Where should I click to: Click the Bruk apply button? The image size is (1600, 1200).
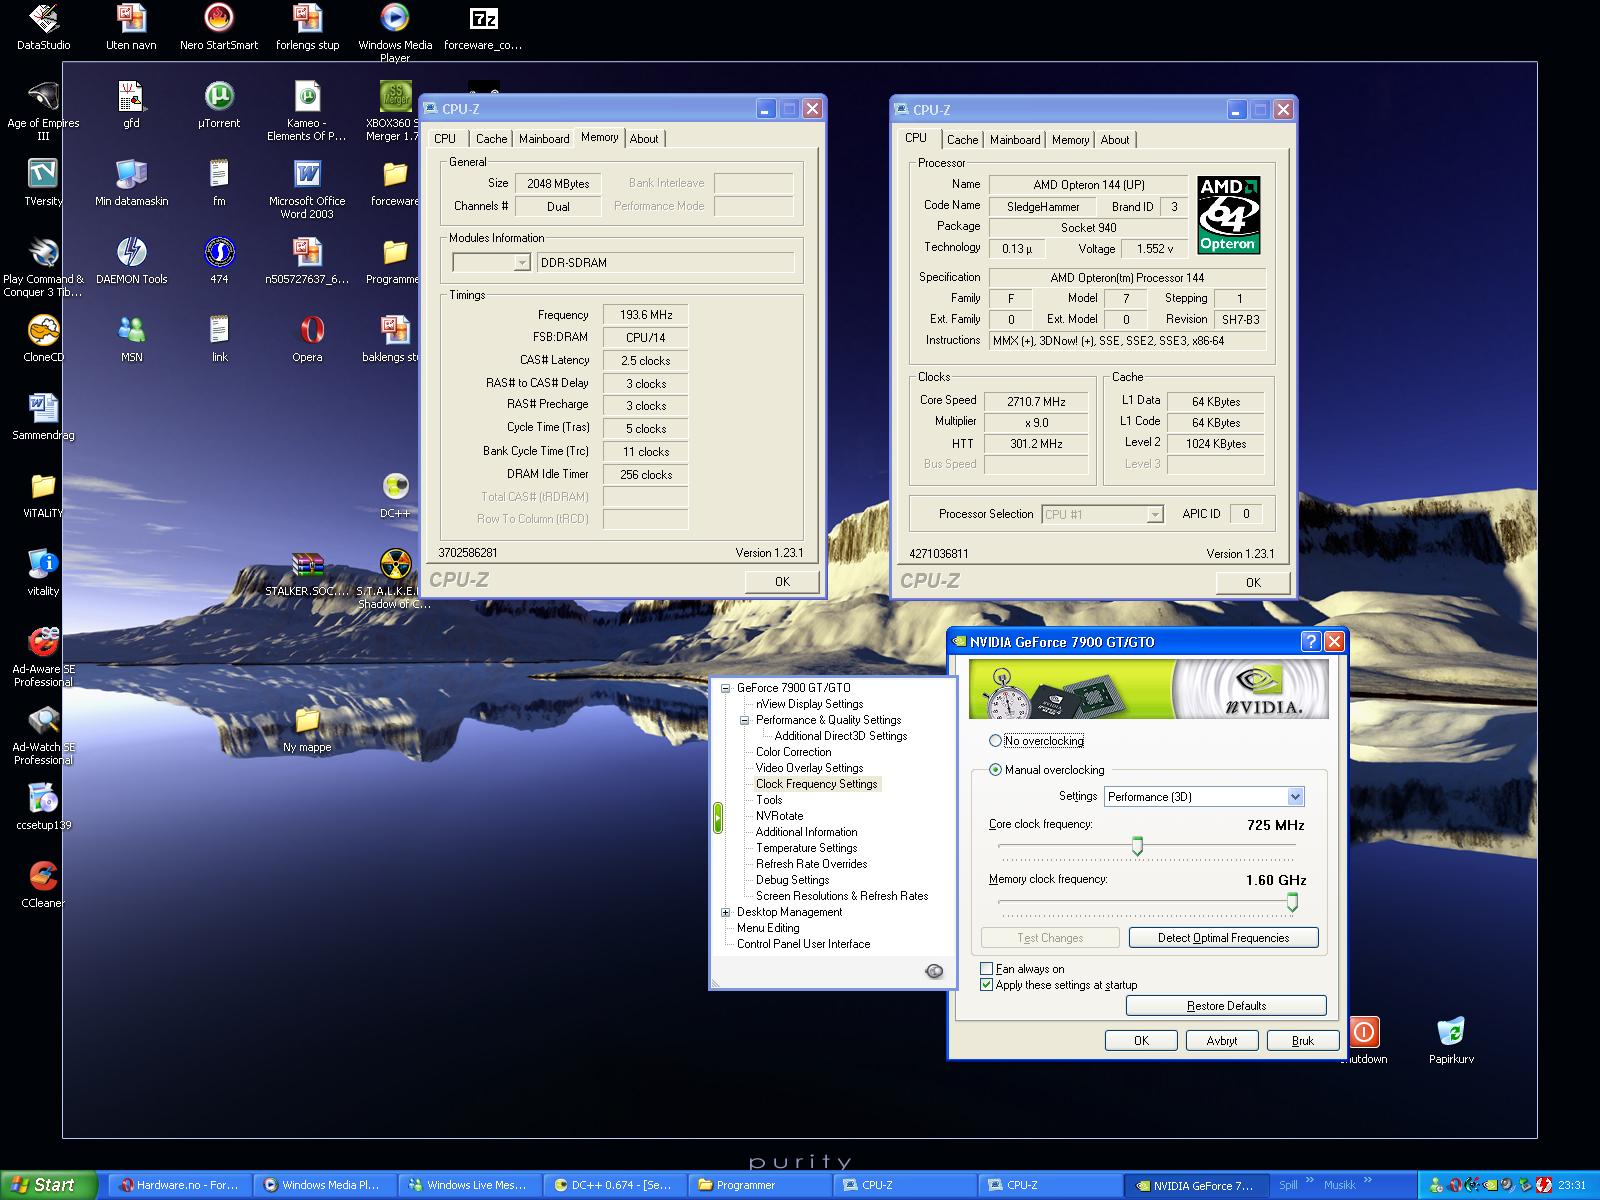click(x=1302, y=1041)
